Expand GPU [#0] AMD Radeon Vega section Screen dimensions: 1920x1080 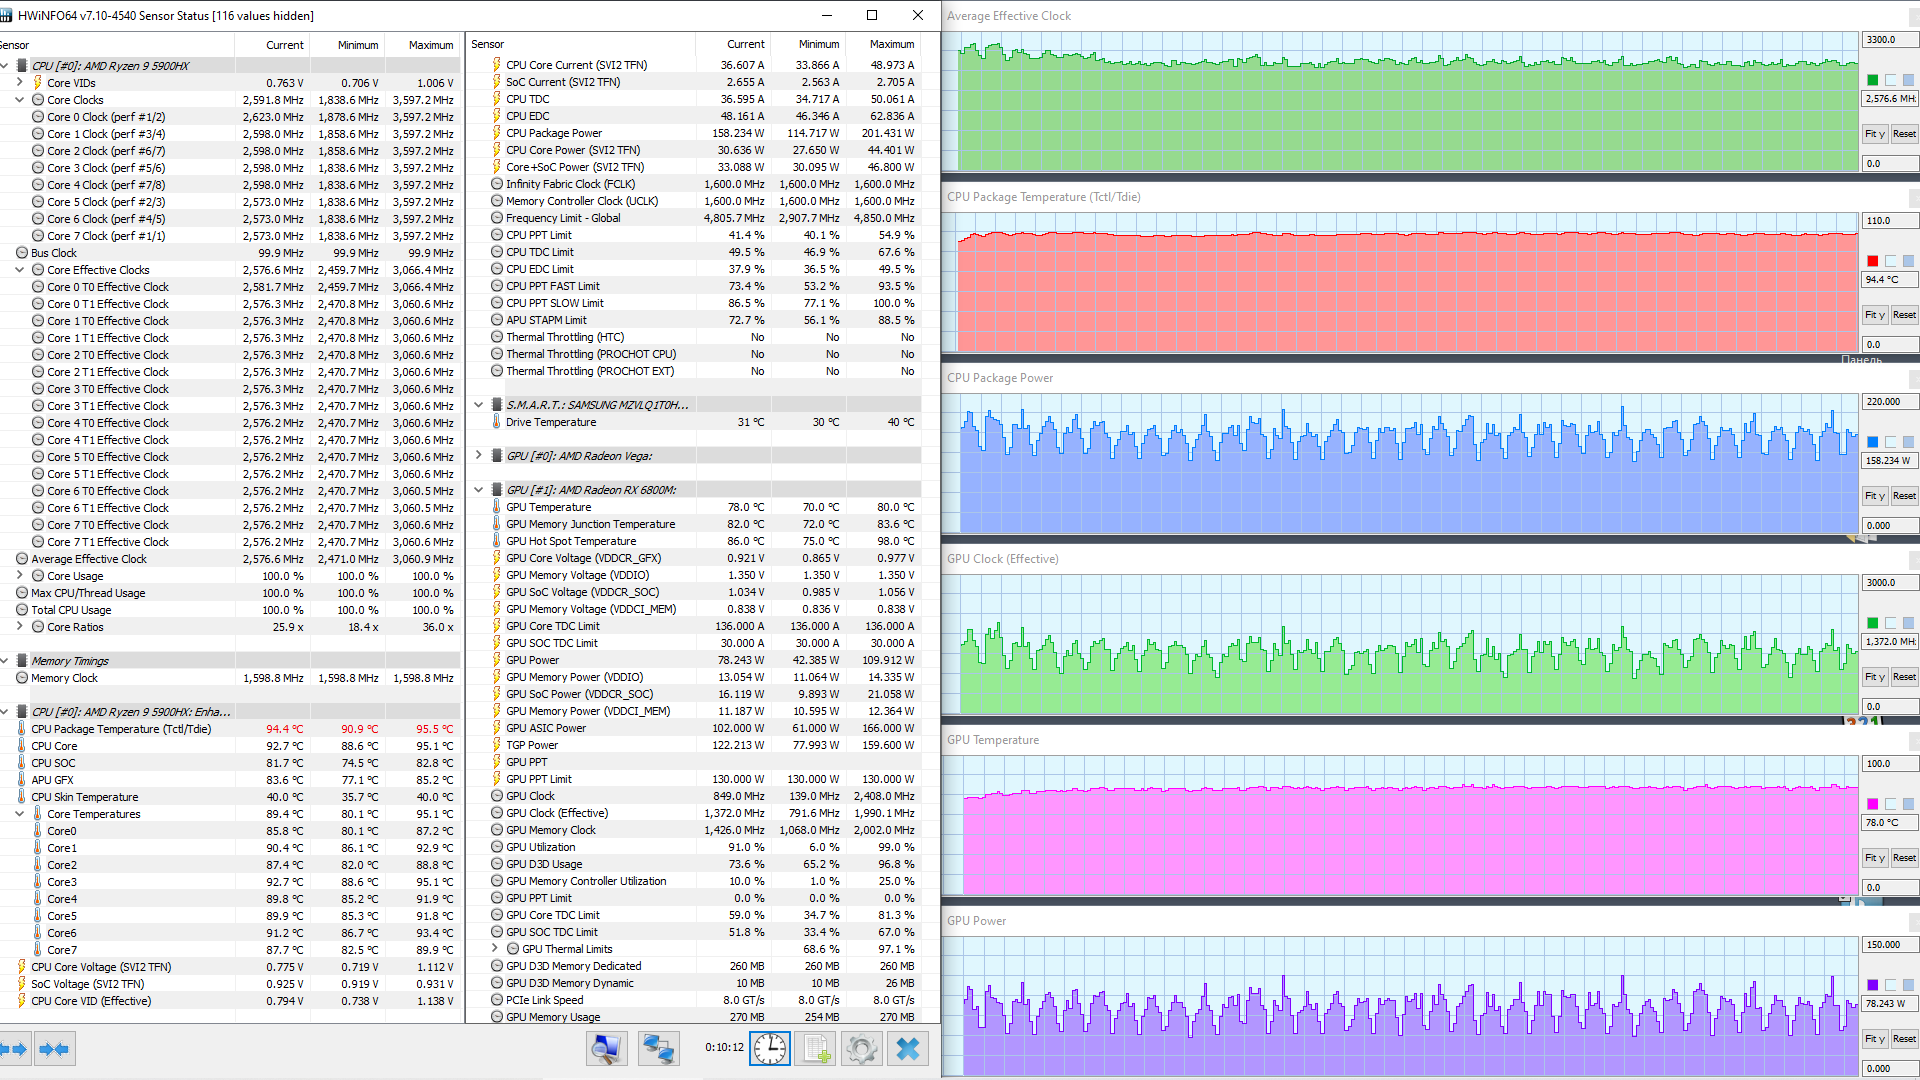coord(479,456)
